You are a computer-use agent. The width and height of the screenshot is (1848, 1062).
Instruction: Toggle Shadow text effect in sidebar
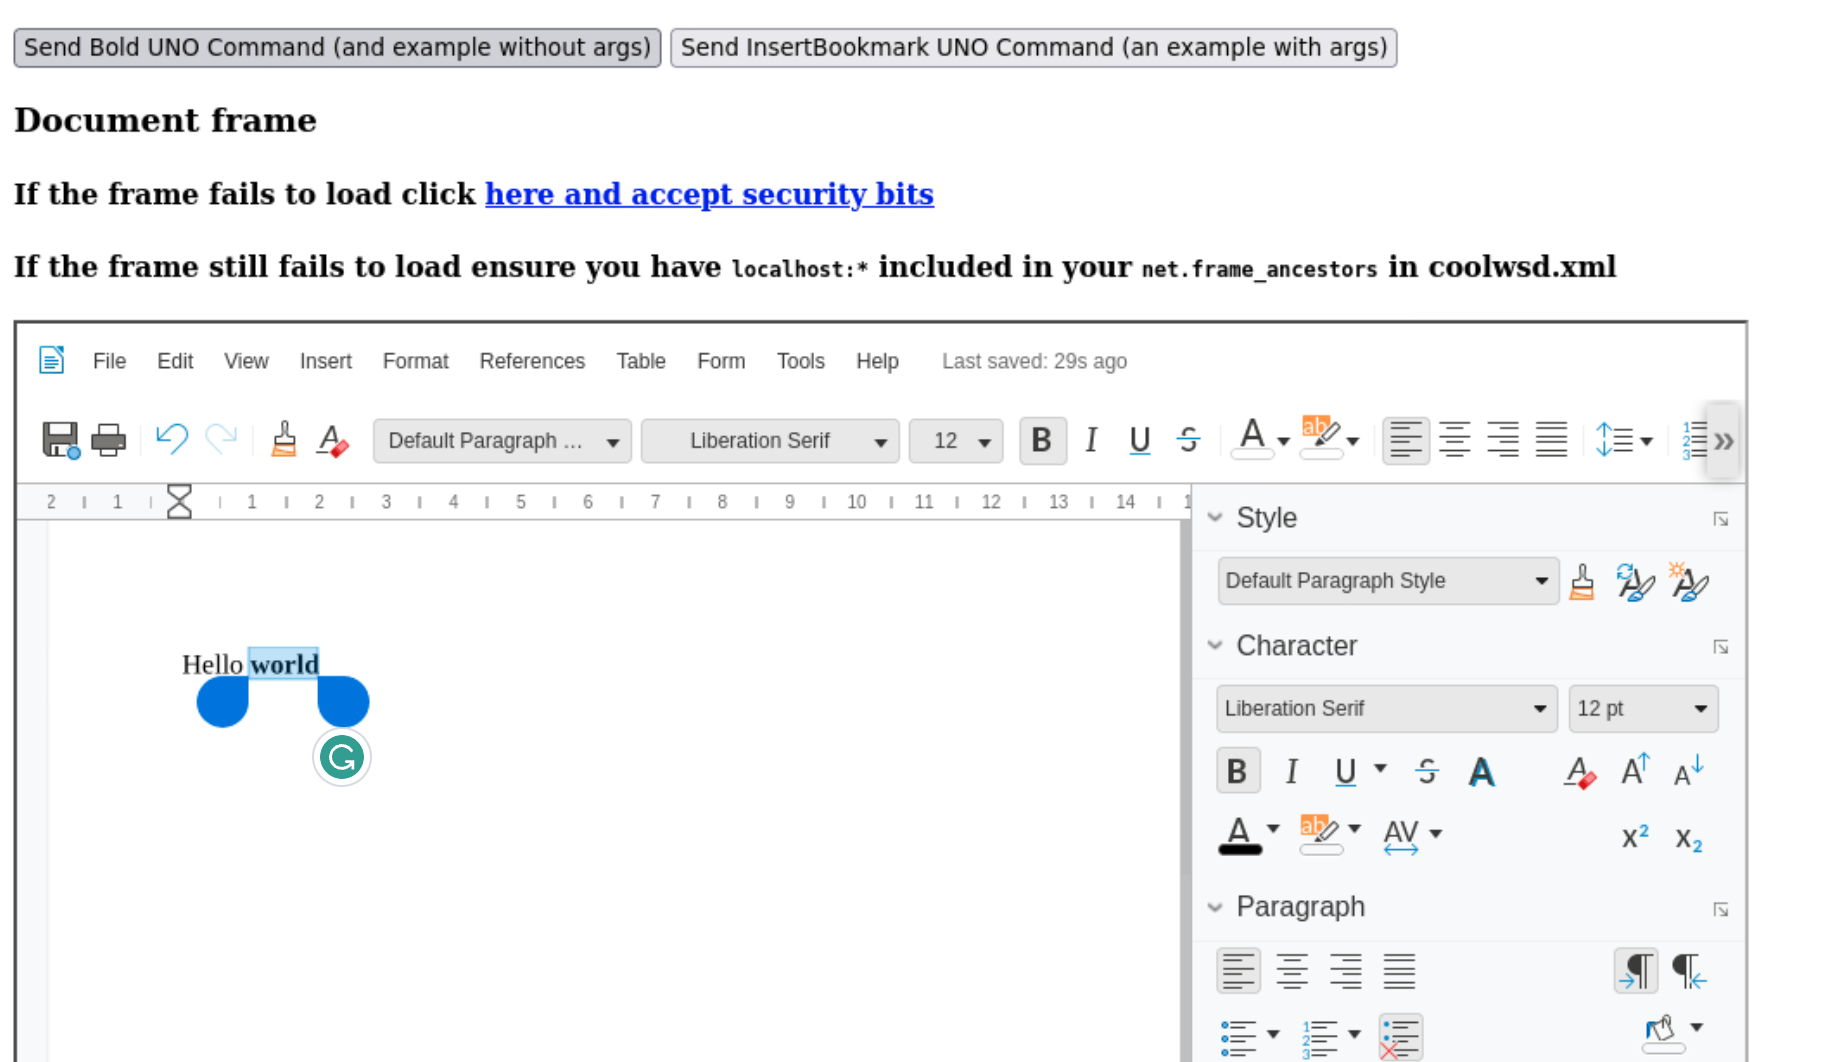click(1482, 772)
